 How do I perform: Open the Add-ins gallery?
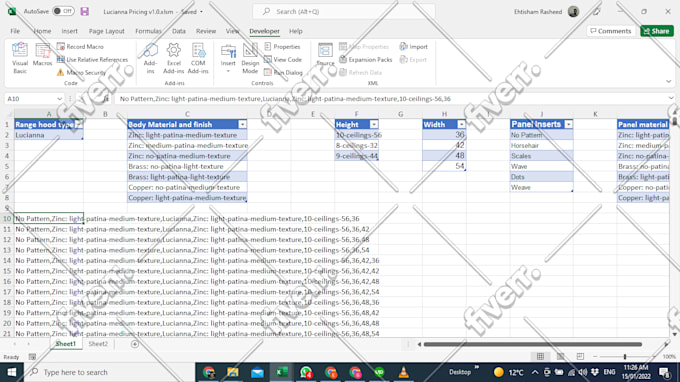point(150,58)
